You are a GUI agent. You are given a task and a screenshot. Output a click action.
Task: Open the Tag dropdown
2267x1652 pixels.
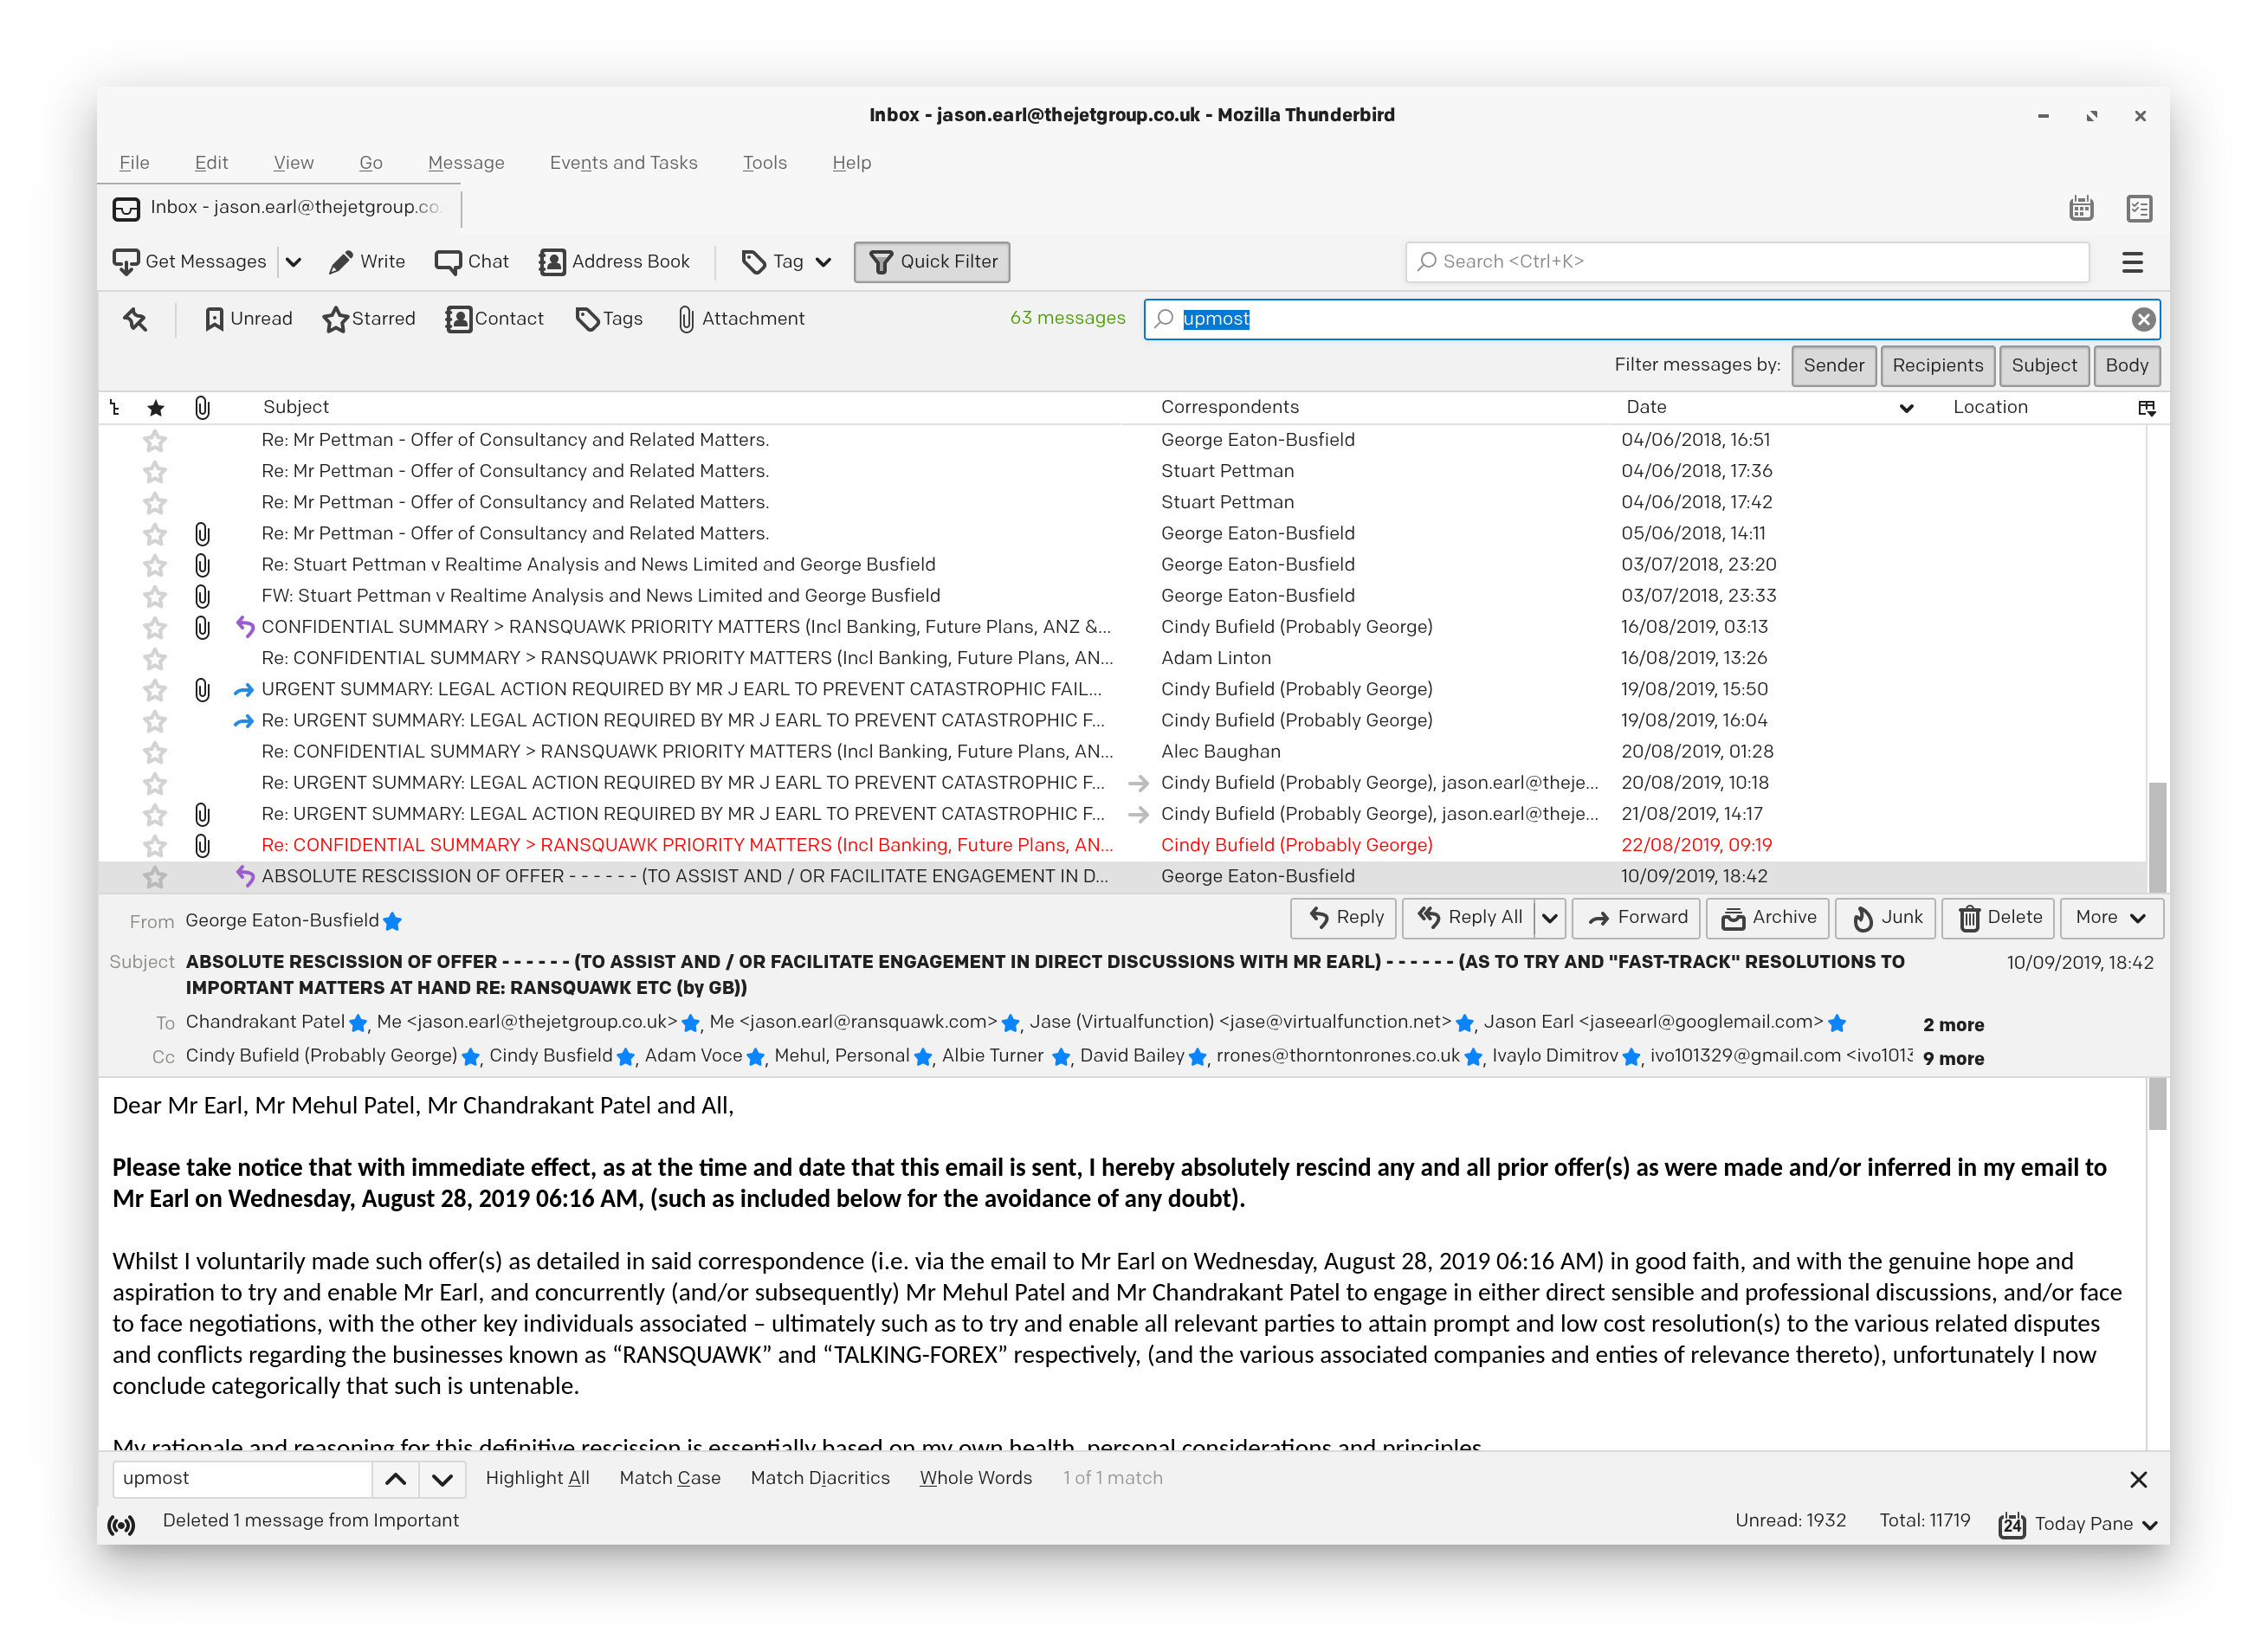click(786, 262)
